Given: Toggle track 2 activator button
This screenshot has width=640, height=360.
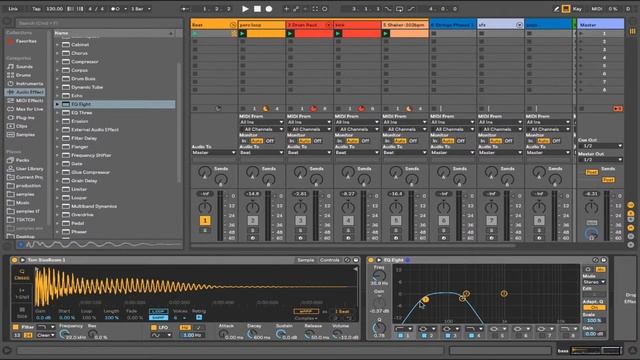Looking at the screenshot, I should 253,221.
